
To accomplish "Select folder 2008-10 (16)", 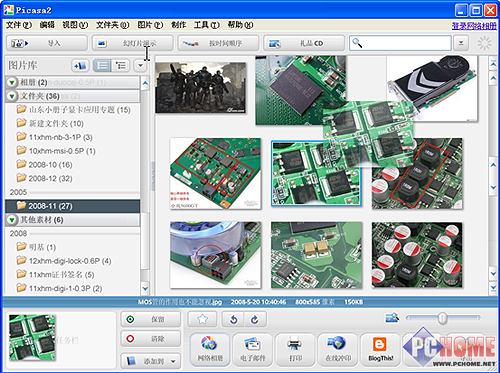I will coord(44,165).
